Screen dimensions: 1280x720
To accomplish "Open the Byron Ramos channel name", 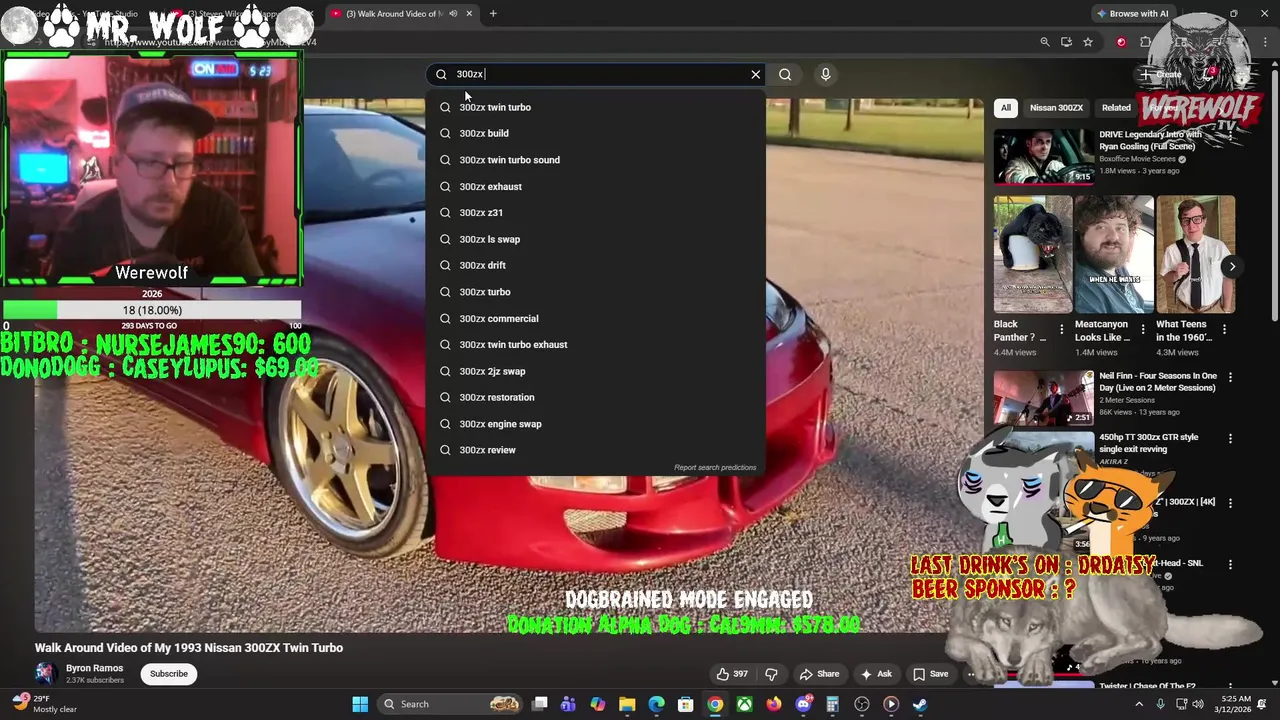I will (x=95, y=668).
